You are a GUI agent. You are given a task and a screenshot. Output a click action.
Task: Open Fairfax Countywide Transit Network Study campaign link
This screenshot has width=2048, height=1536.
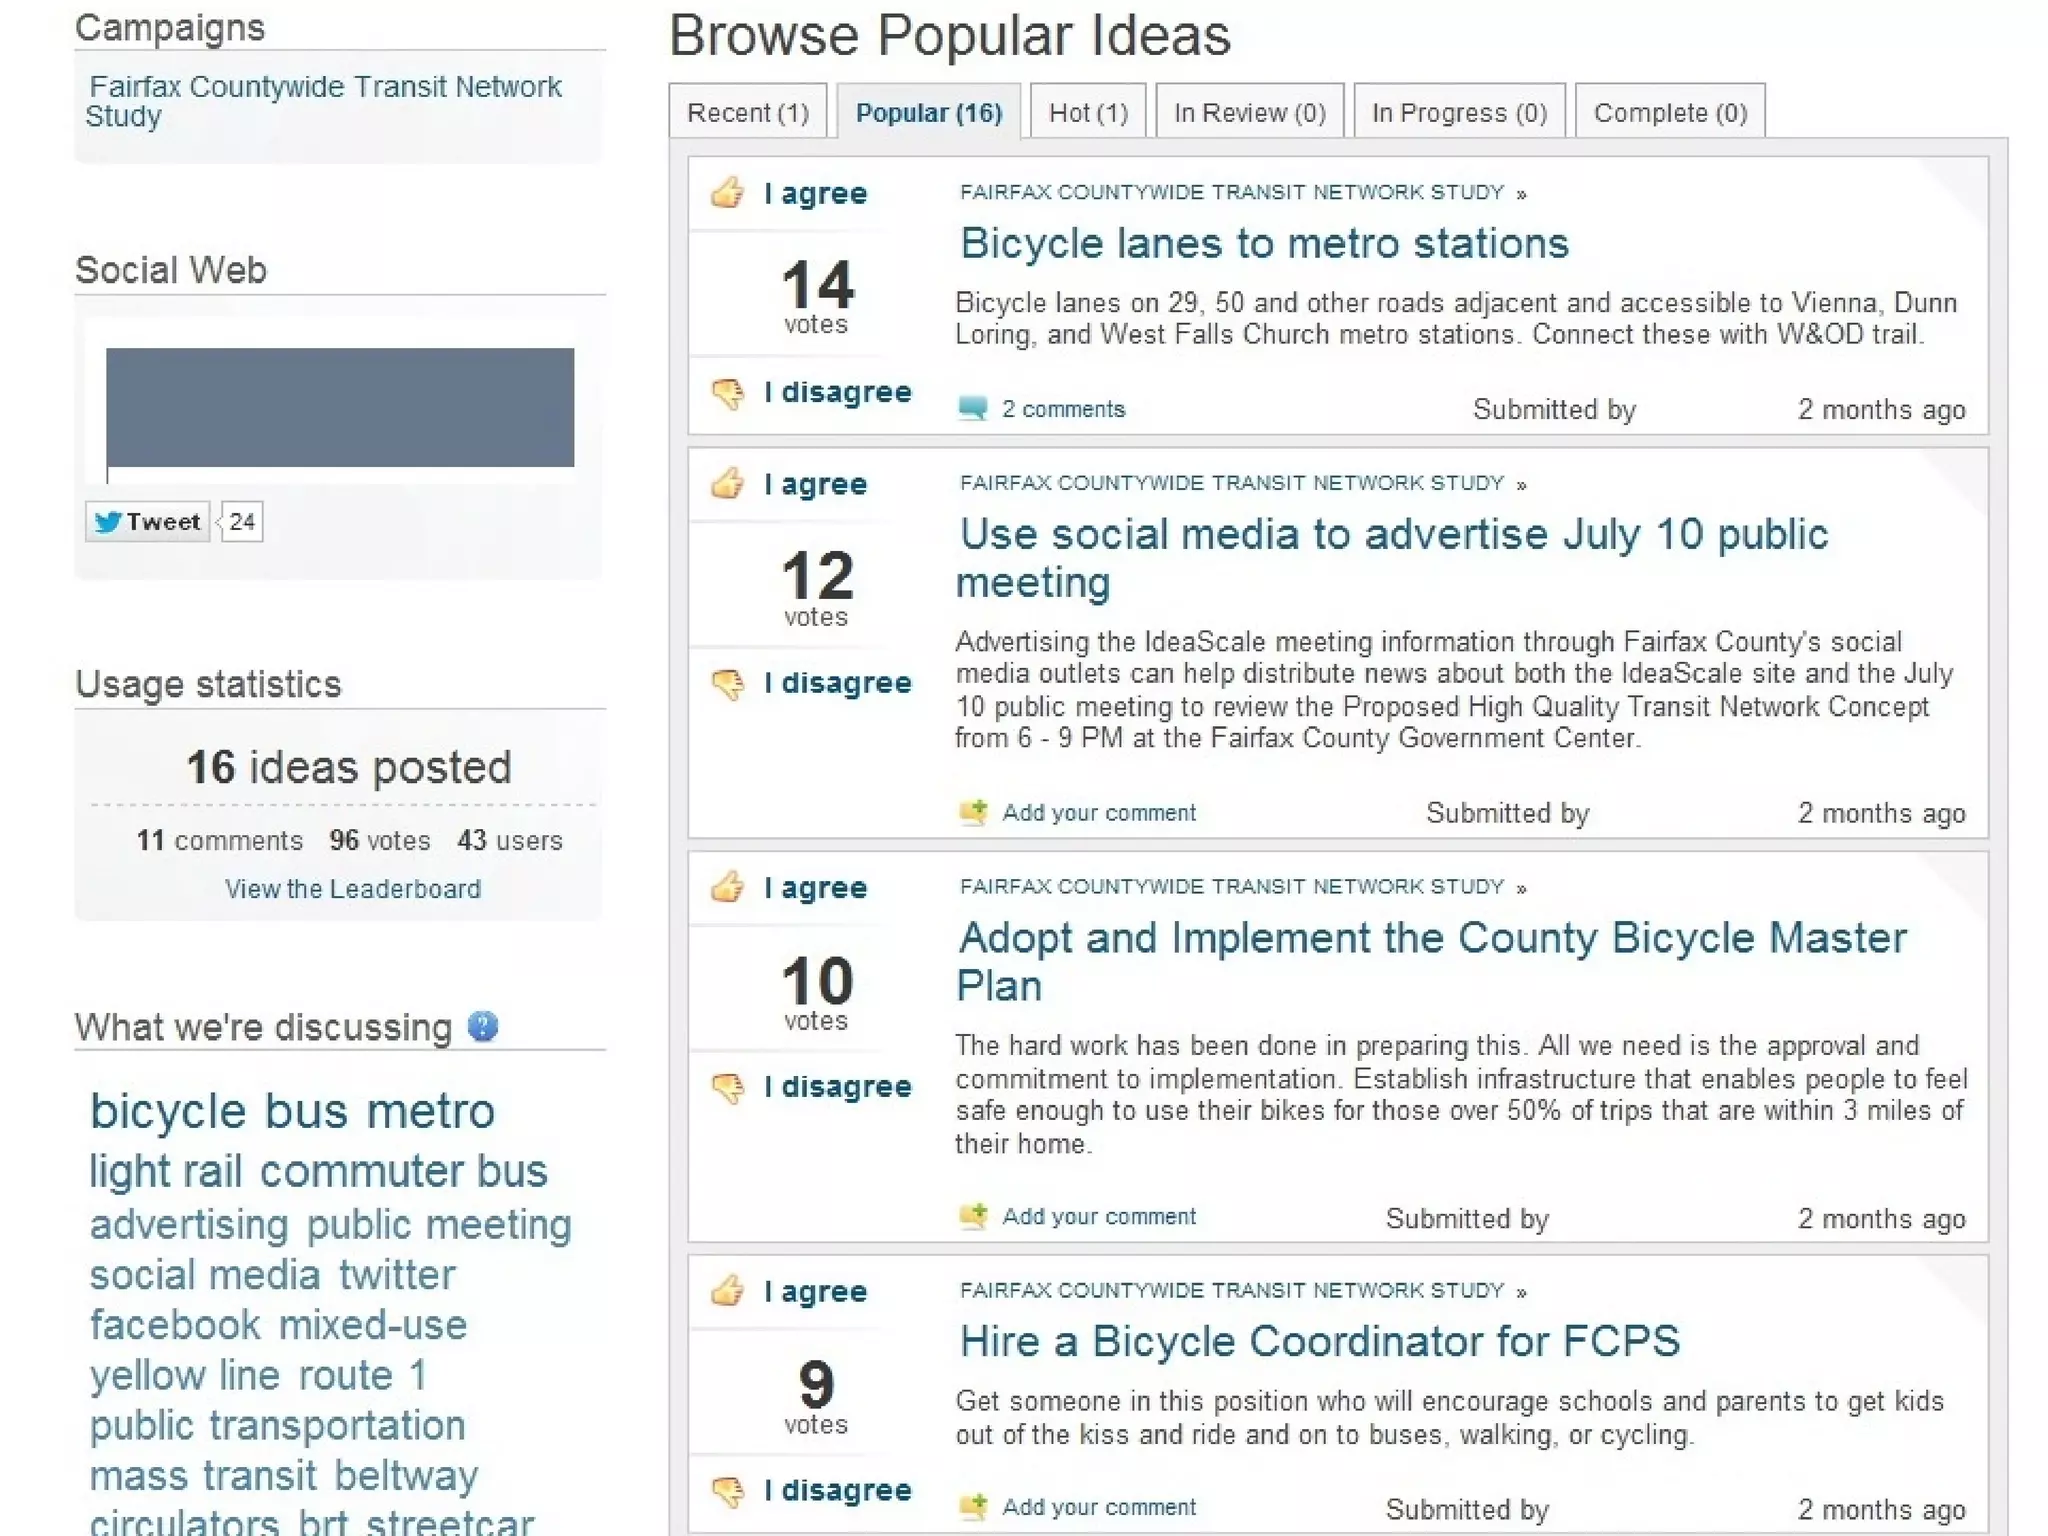click(324, 101)
